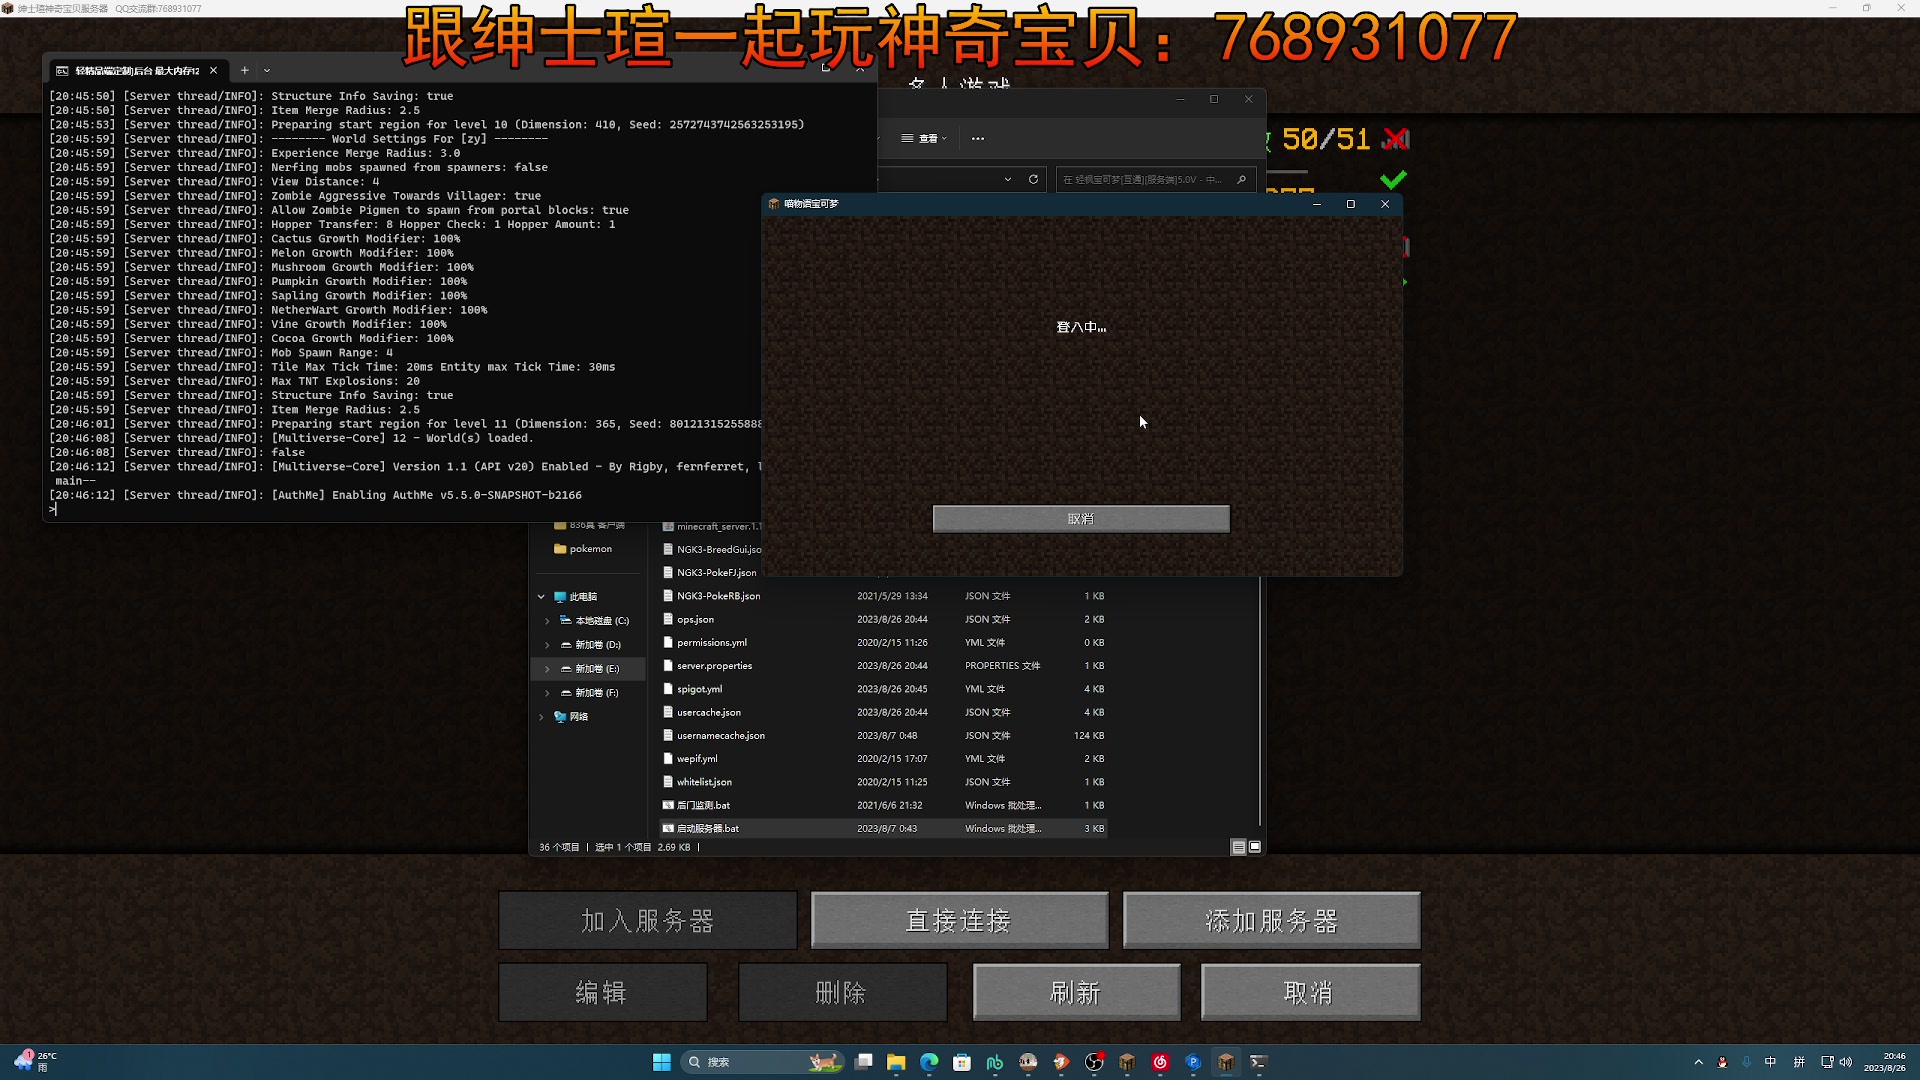Click the file list scrollbar

(x=1259, y=700)
